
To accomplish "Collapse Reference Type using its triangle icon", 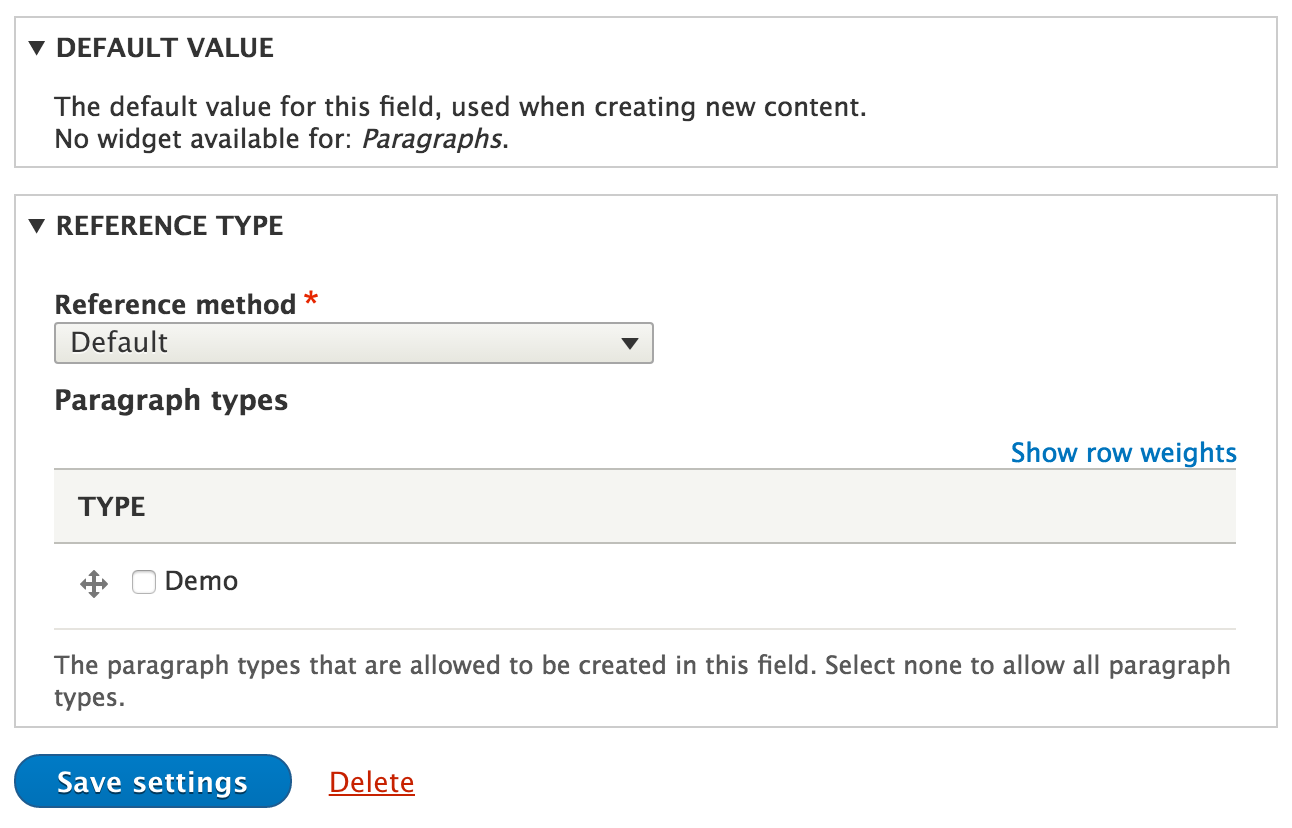I will [37, 226].
